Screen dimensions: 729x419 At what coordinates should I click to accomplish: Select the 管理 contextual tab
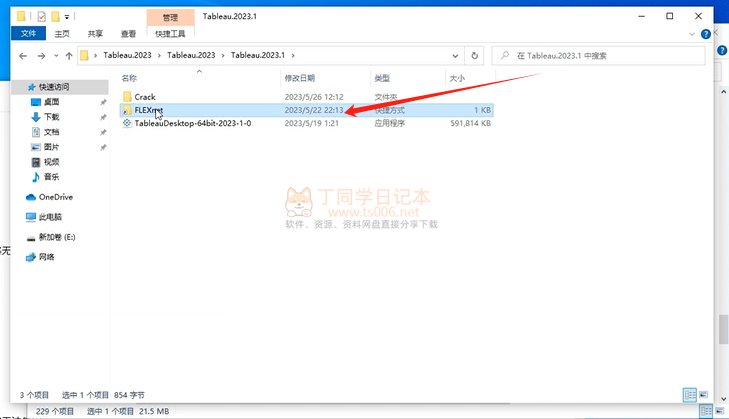point(170,18)
